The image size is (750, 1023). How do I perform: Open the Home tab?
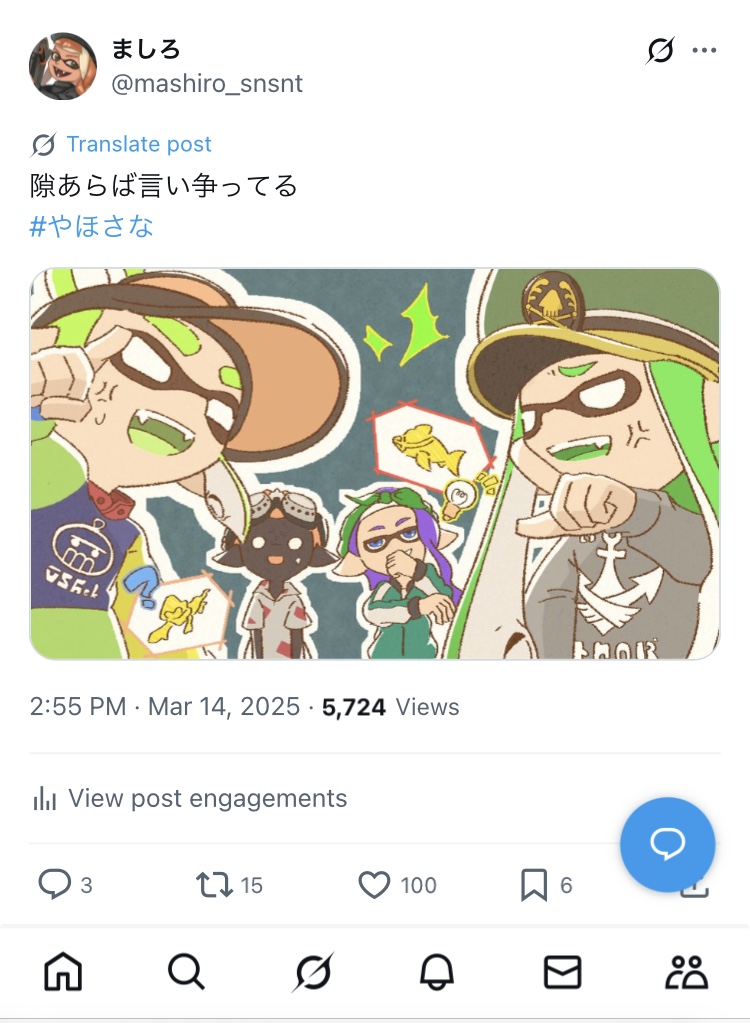click(x=64, y=971)
